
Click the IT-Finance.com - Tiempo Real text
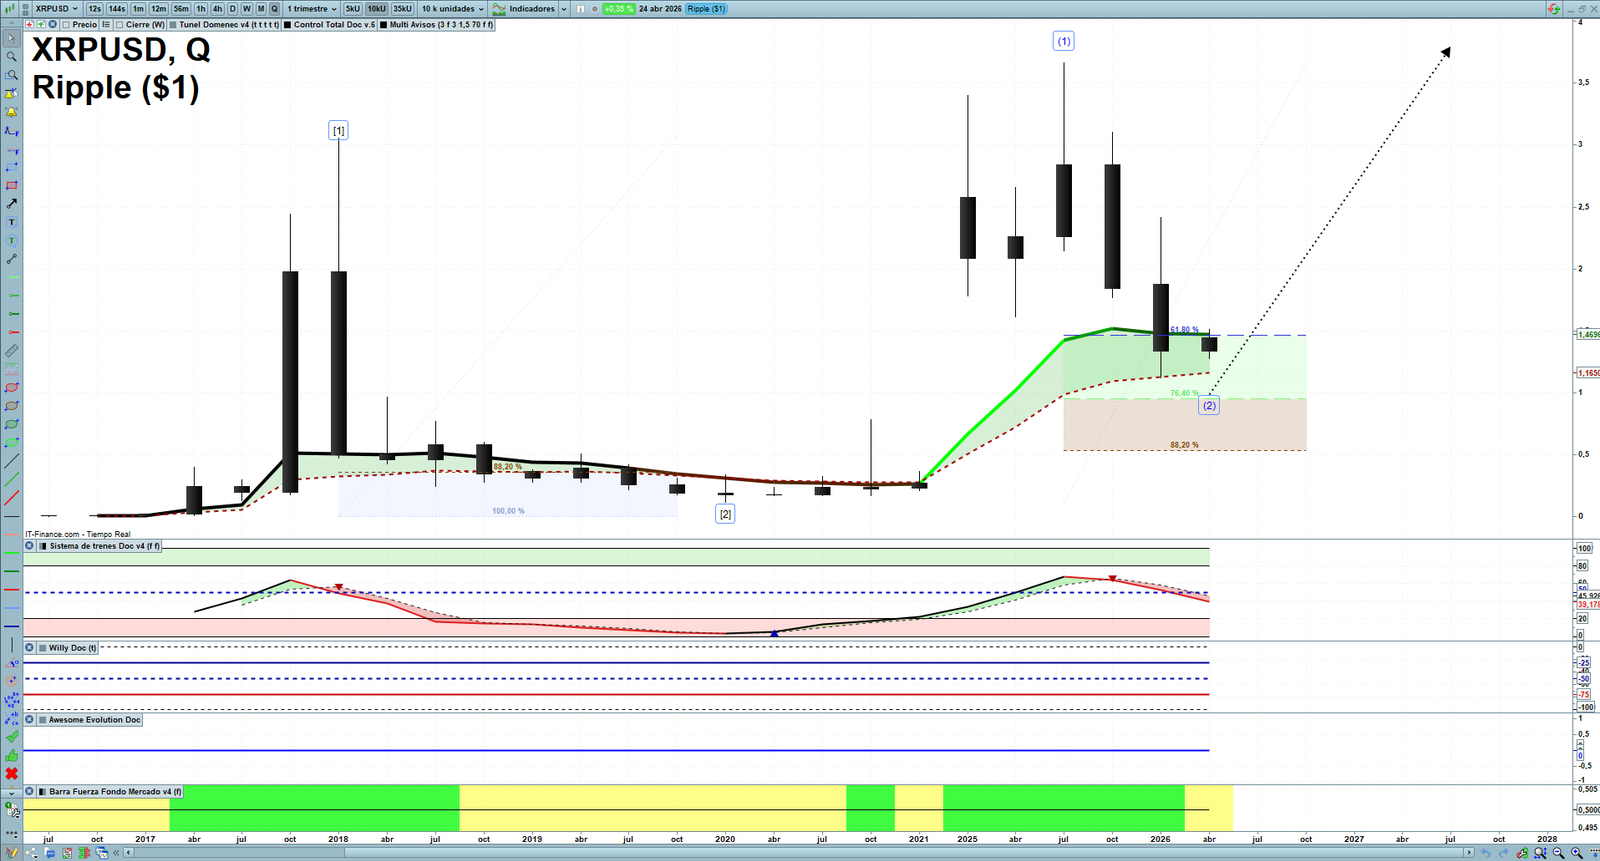click(x=78, y=534)
